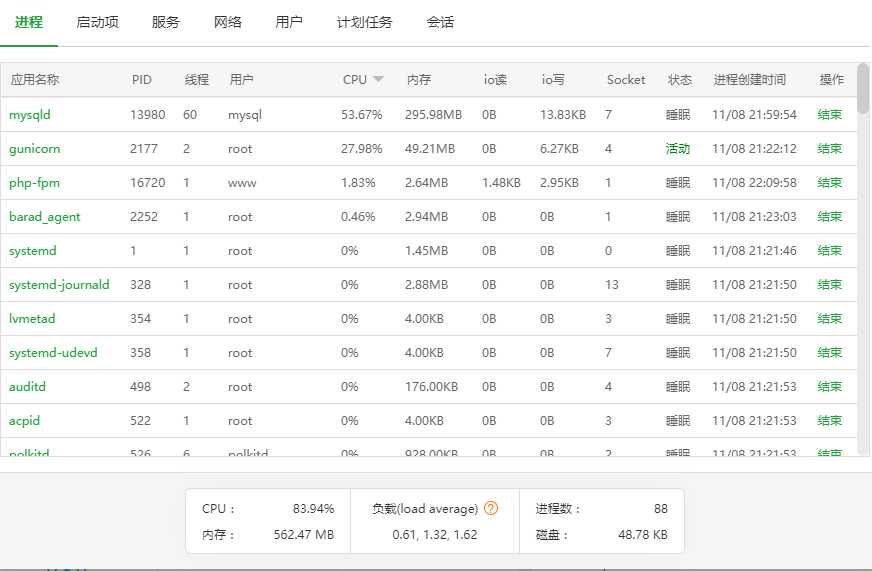End the barad_agent process with 结束
This screenshot has height=571, width=872.
[830, 216]
